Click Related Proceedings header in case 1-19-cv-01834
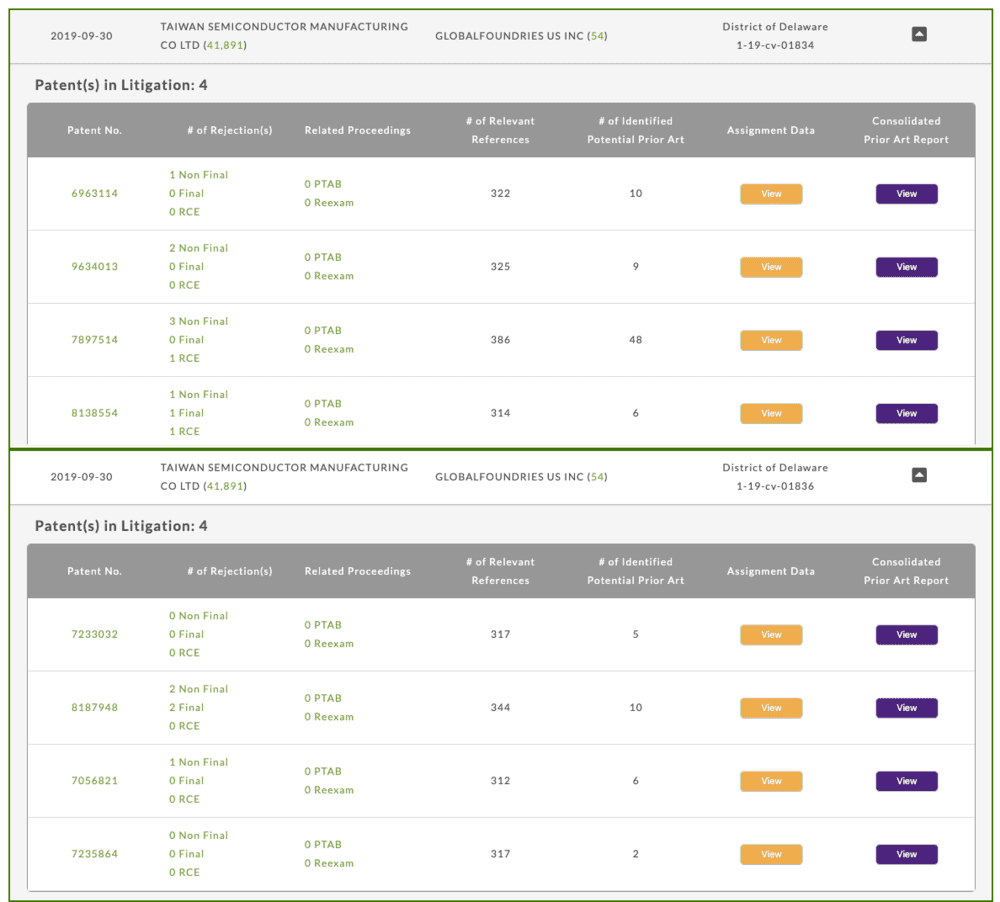1000x902 pixels. tap(357, 130)
